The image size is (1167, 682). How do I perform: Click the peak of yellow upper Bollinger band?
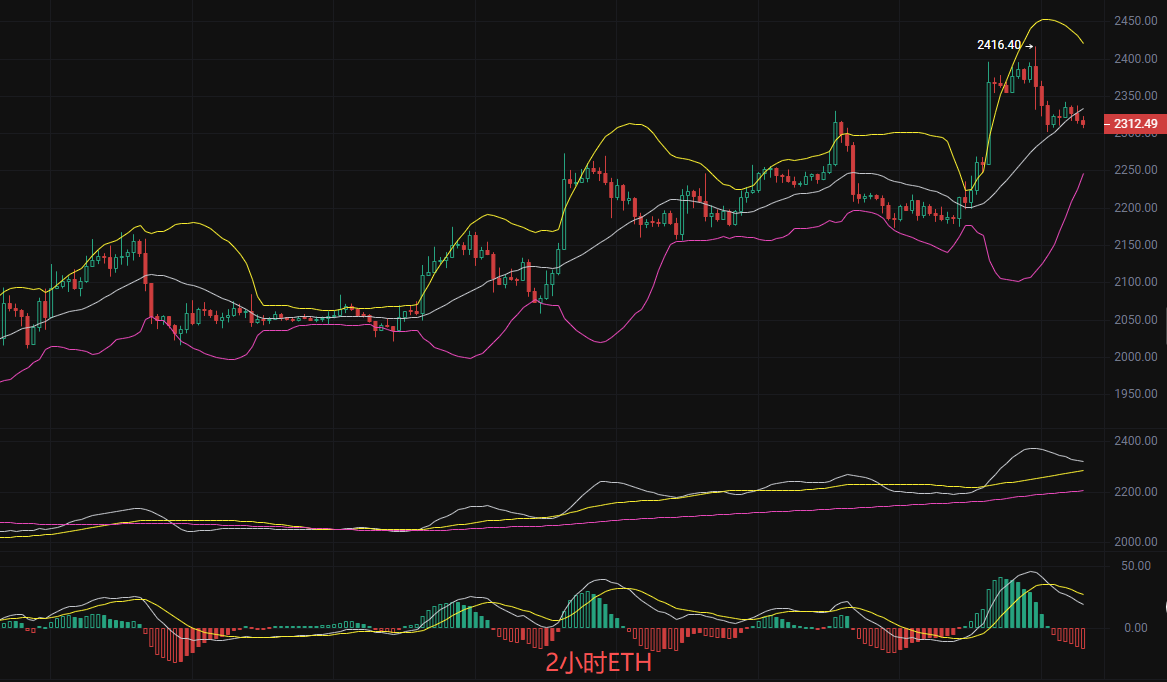[1046, 20]
